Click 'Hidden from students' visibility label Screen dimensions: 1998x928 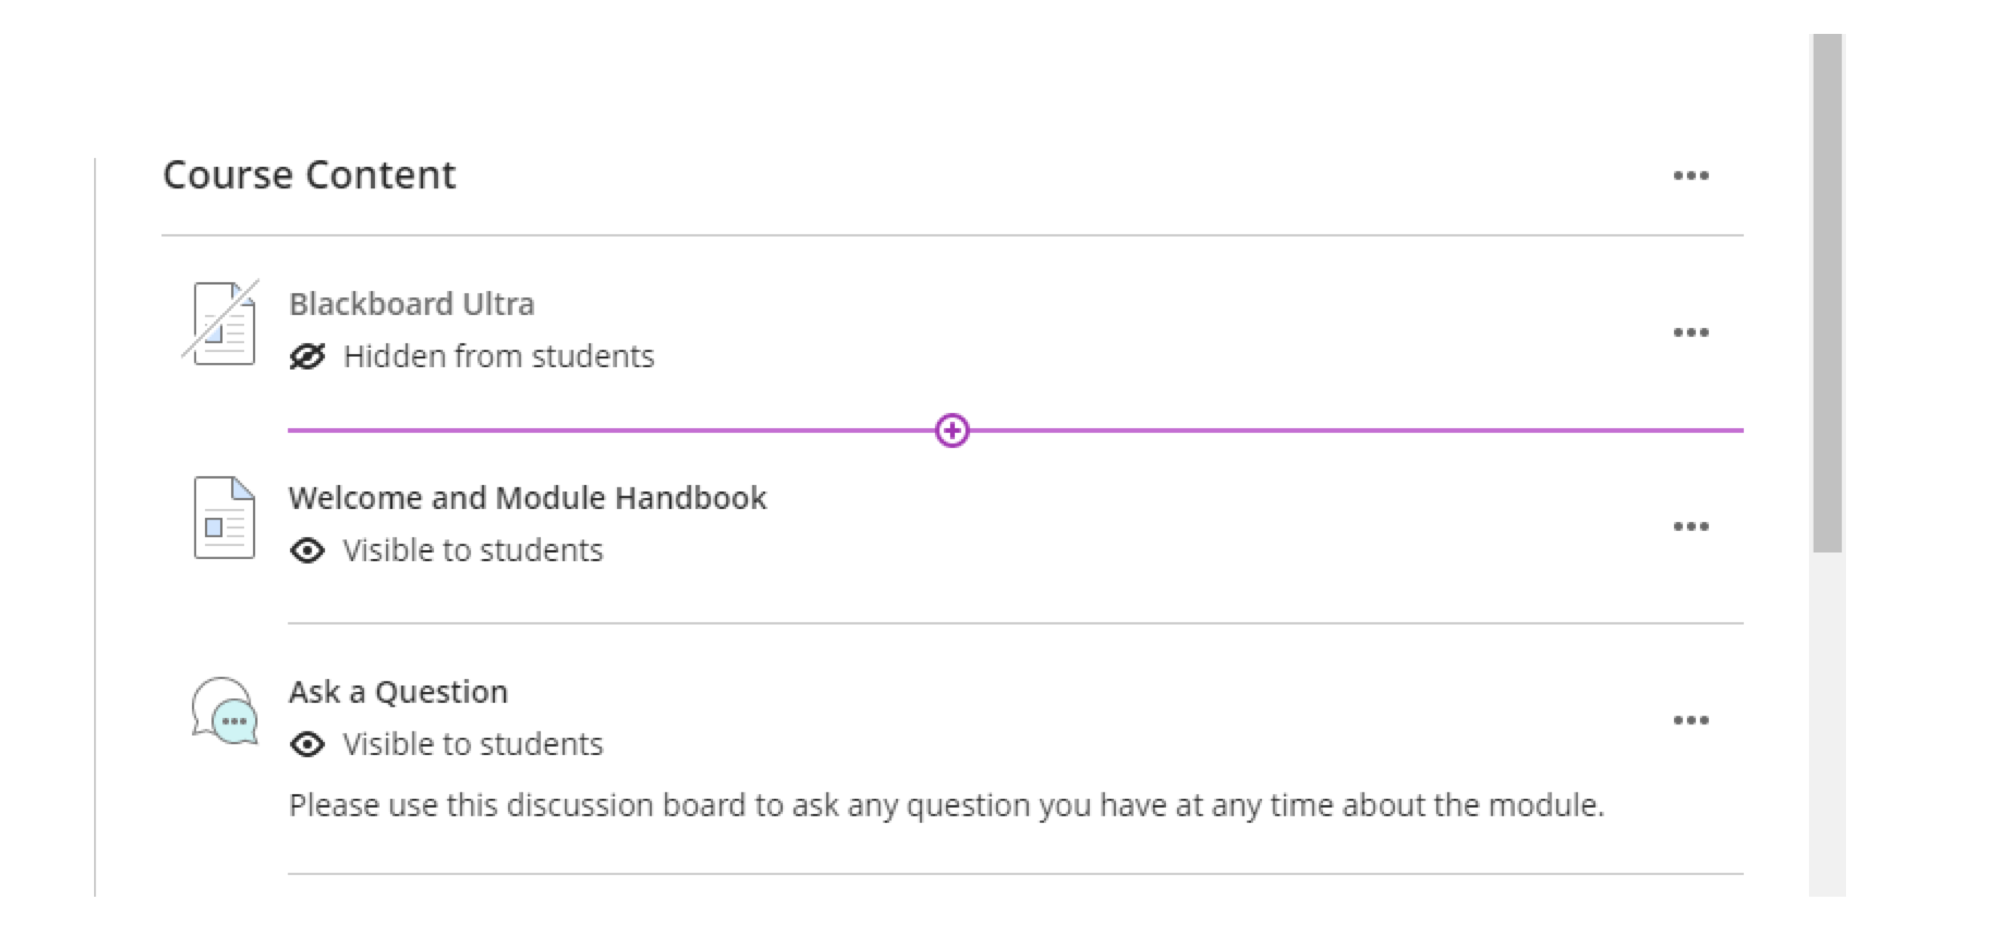coord(498,357)
